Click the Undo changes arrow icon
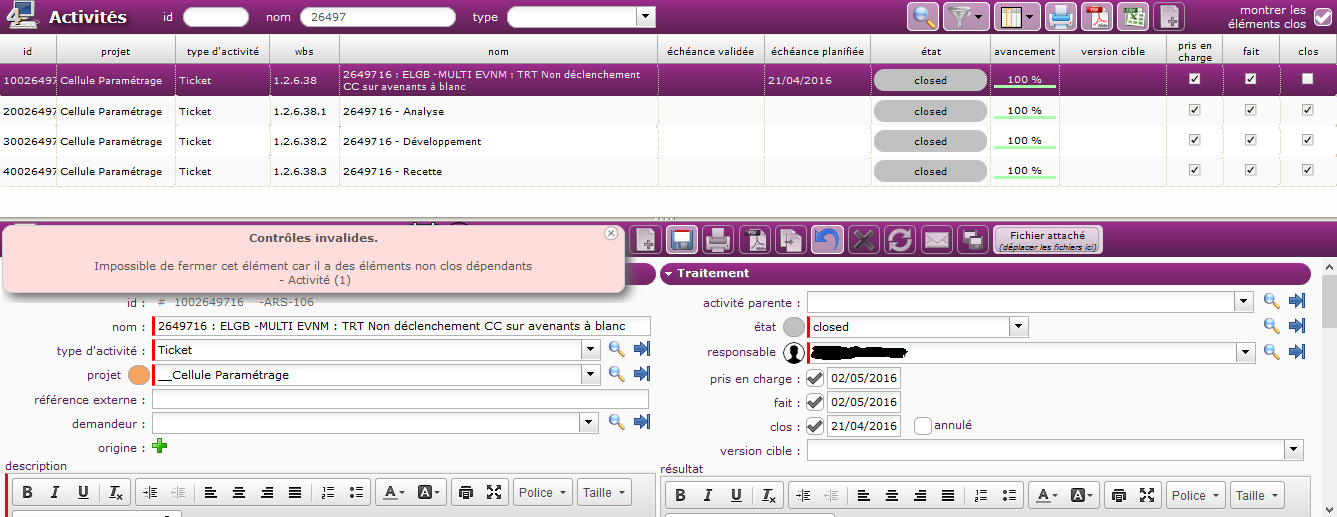This screenshot has height=517, width=1337. [826, 240]
